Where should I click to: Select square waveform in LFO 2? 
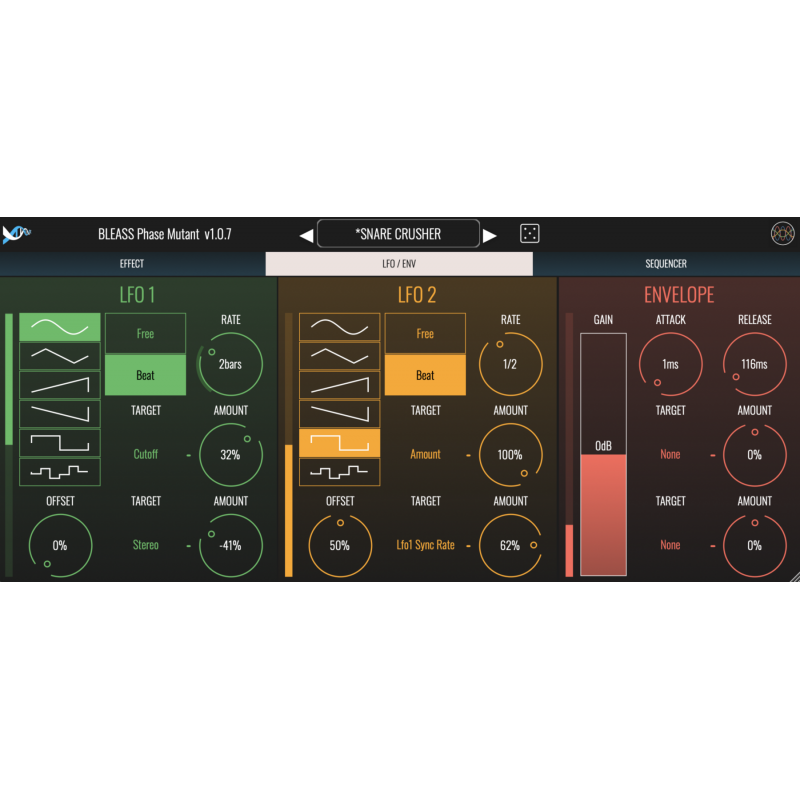click(340, 442)
